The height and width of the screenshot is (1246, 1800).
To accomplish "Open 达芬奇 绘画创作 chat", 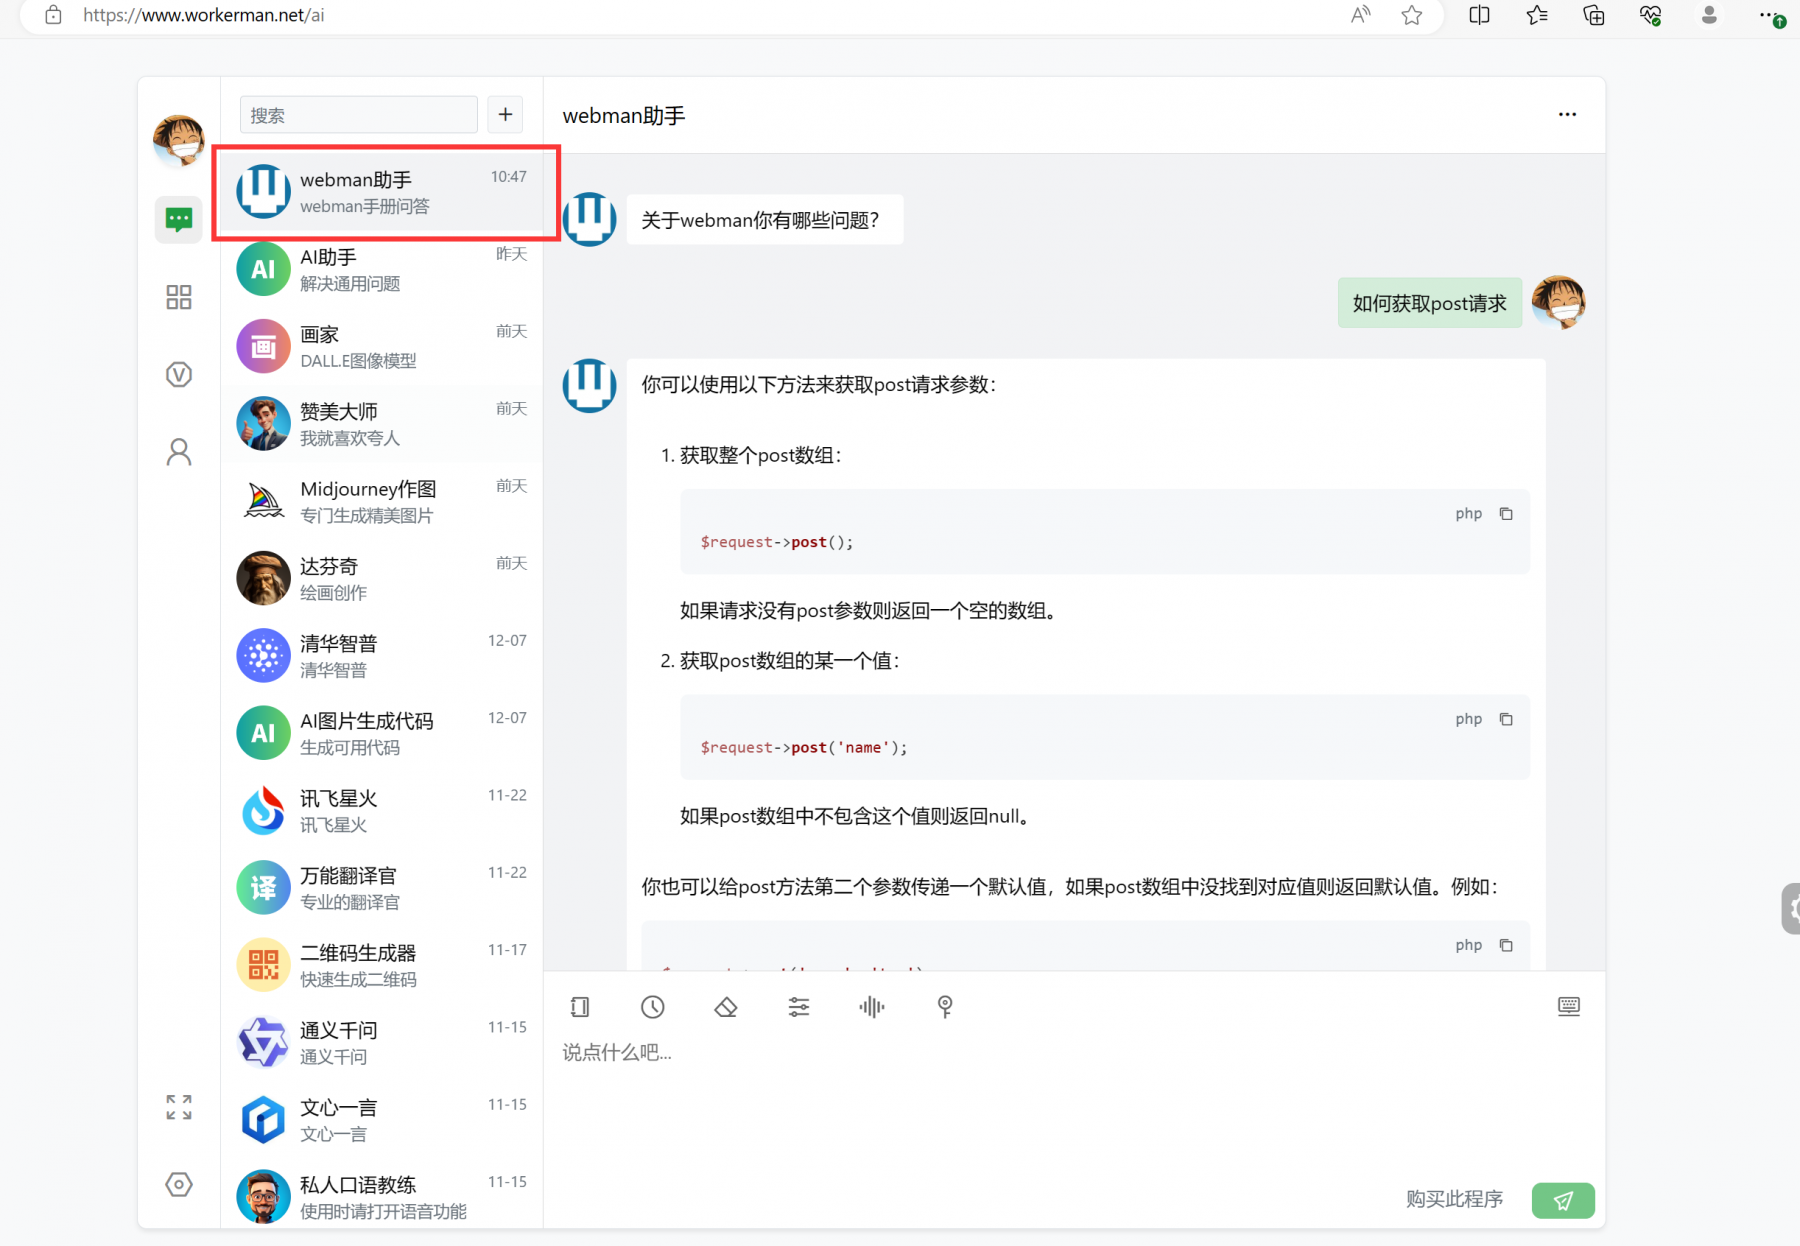I will point(382,578).
